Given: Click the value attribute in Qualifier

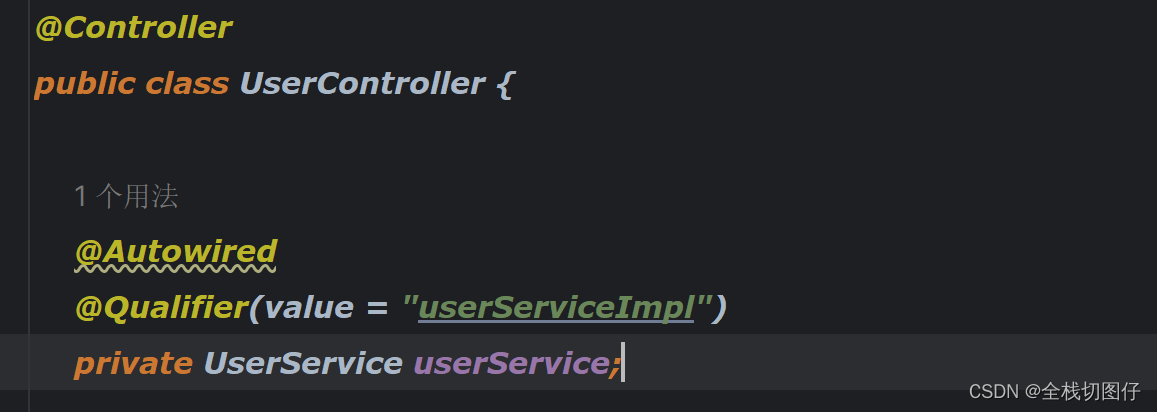Looking at the screenshot, I should [x=308, y=307].
